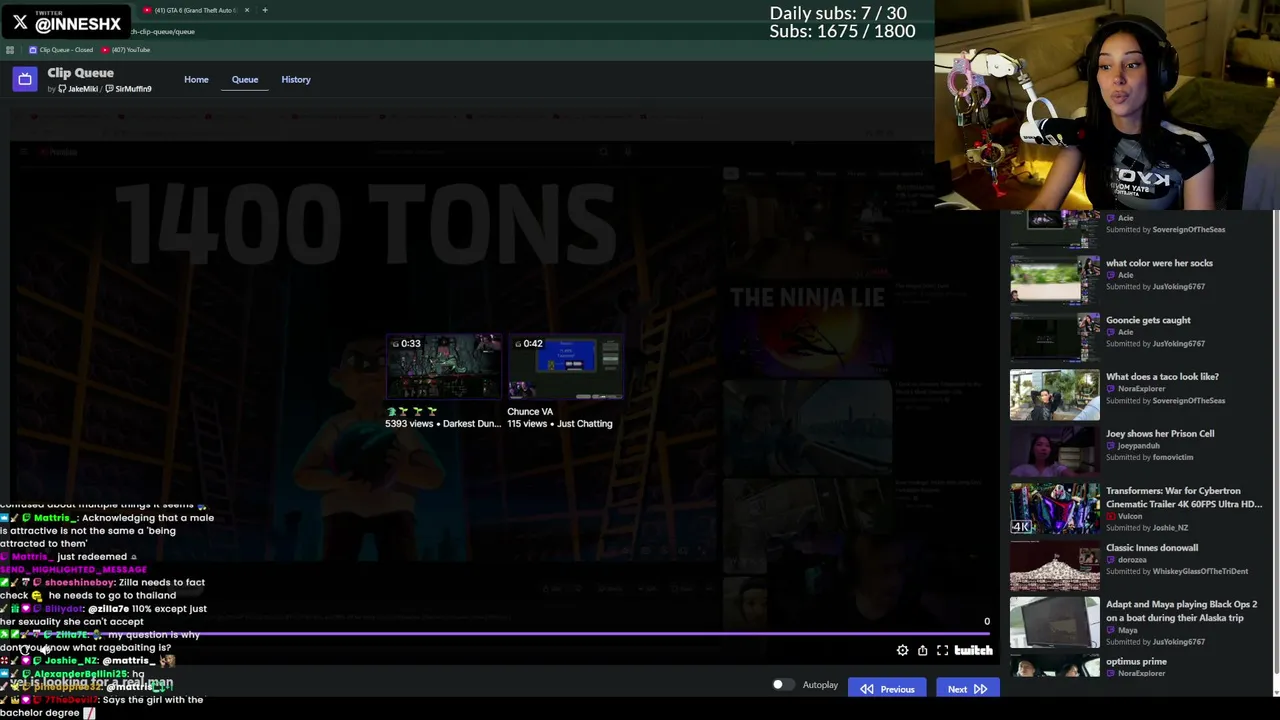Open the (407) YouTube bookmark

pos(126,50)
